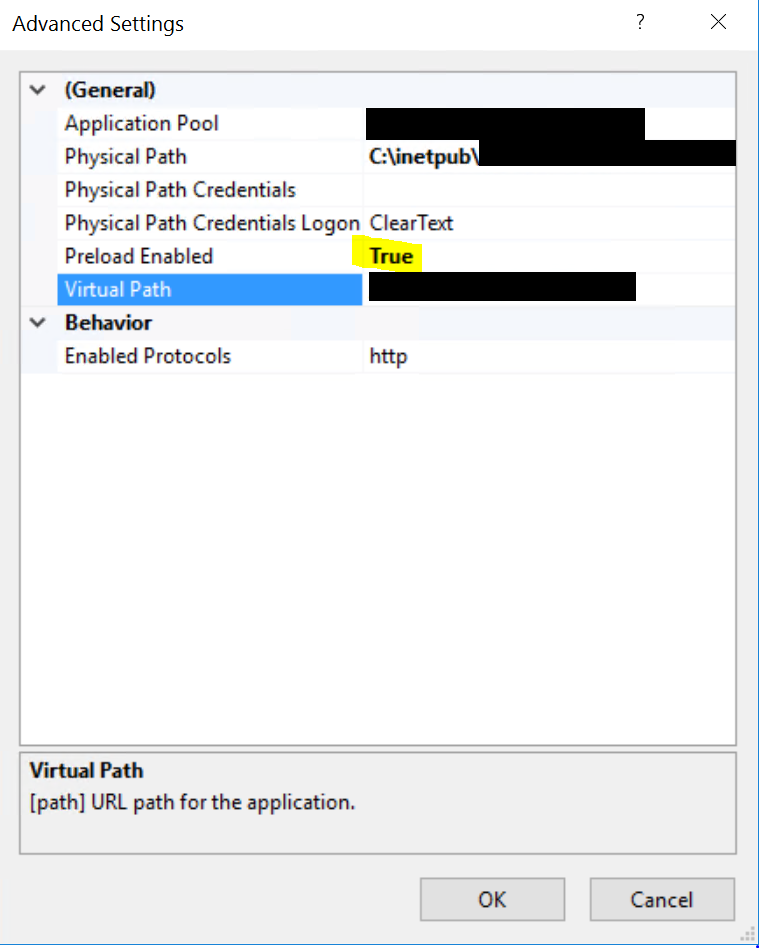This screenshot has height=948, width=759.
Task: Select Physical Path Credentials row
Action: coord(397,190)
